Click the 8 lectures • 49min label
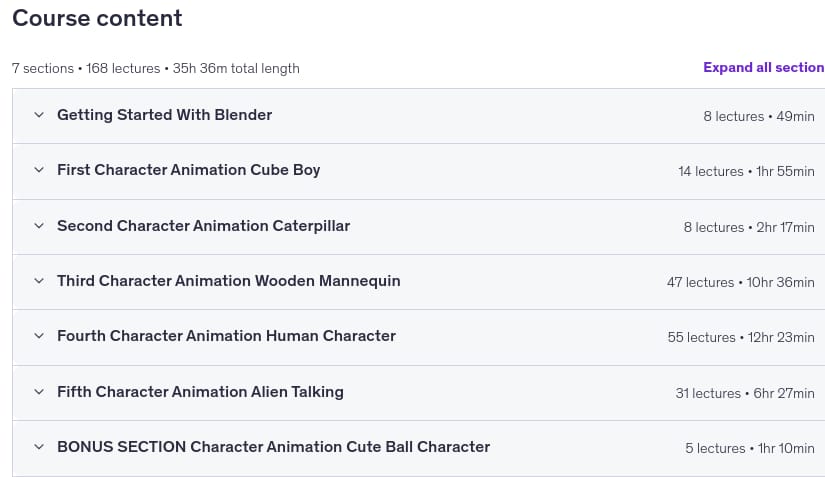This screenshot has height=477, width=825. coord(759,116)
